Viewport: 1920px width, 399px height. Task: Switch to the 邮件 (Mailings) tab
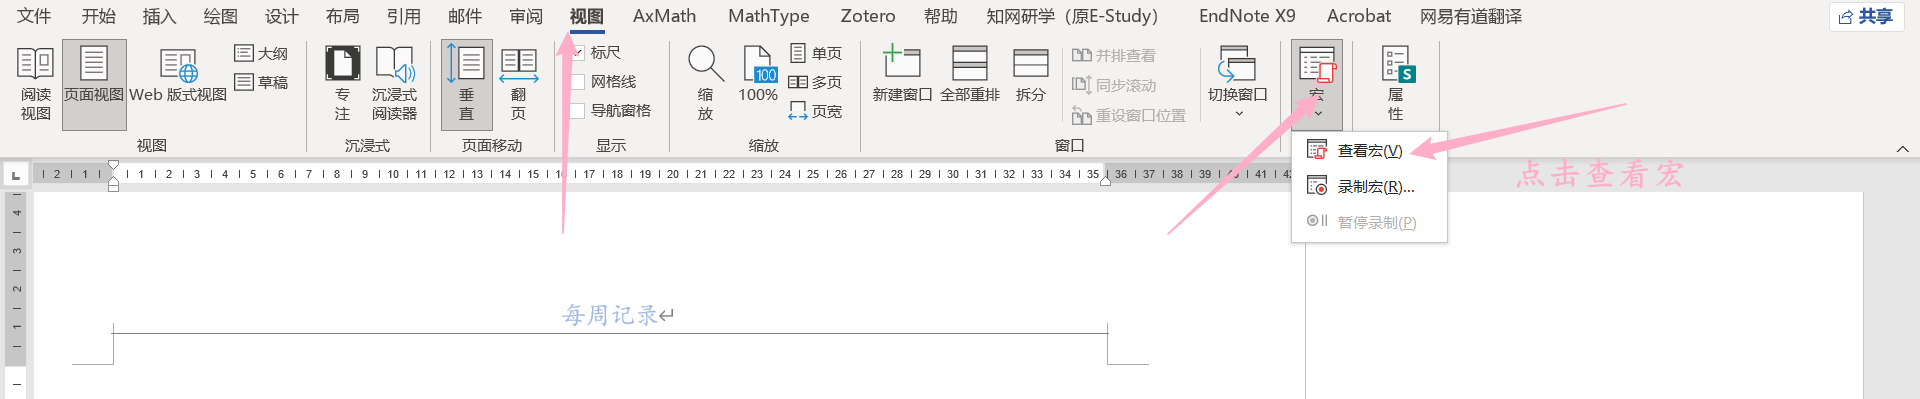464,16
